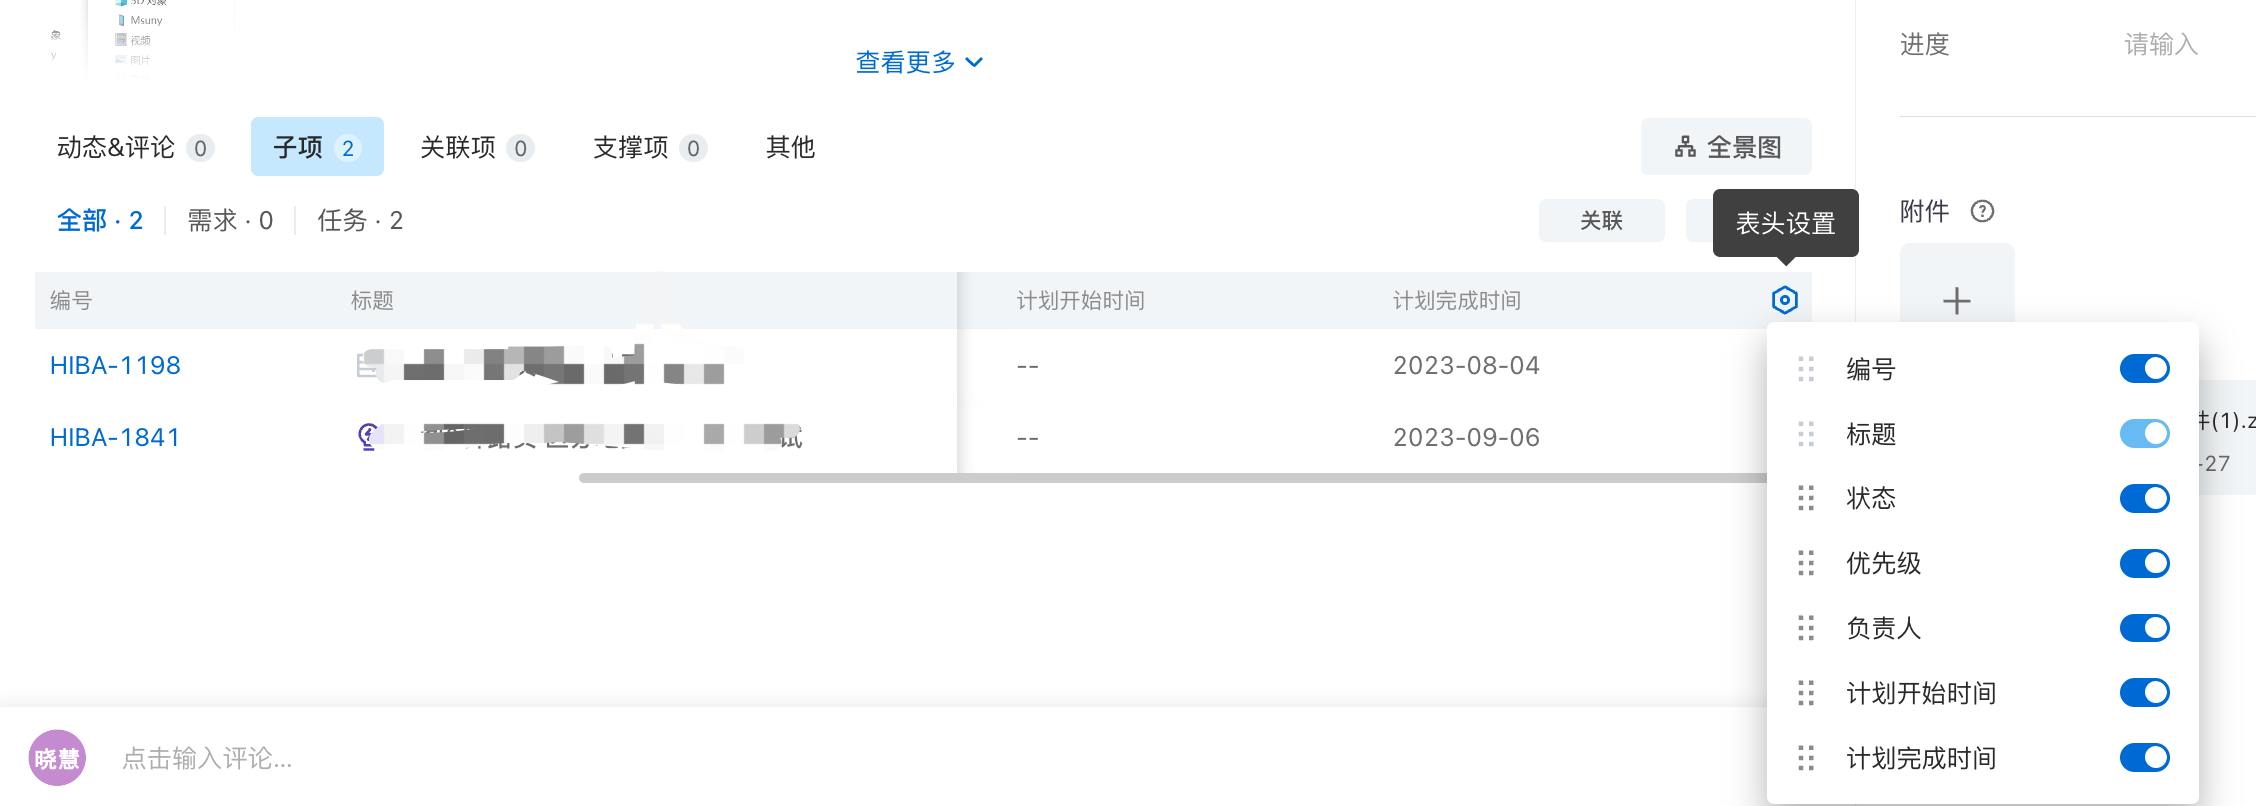Viewport: 2256px width, 806px height.
Task: Turn off the 计划完成时间 column switch
Action: click(2144, 758)
